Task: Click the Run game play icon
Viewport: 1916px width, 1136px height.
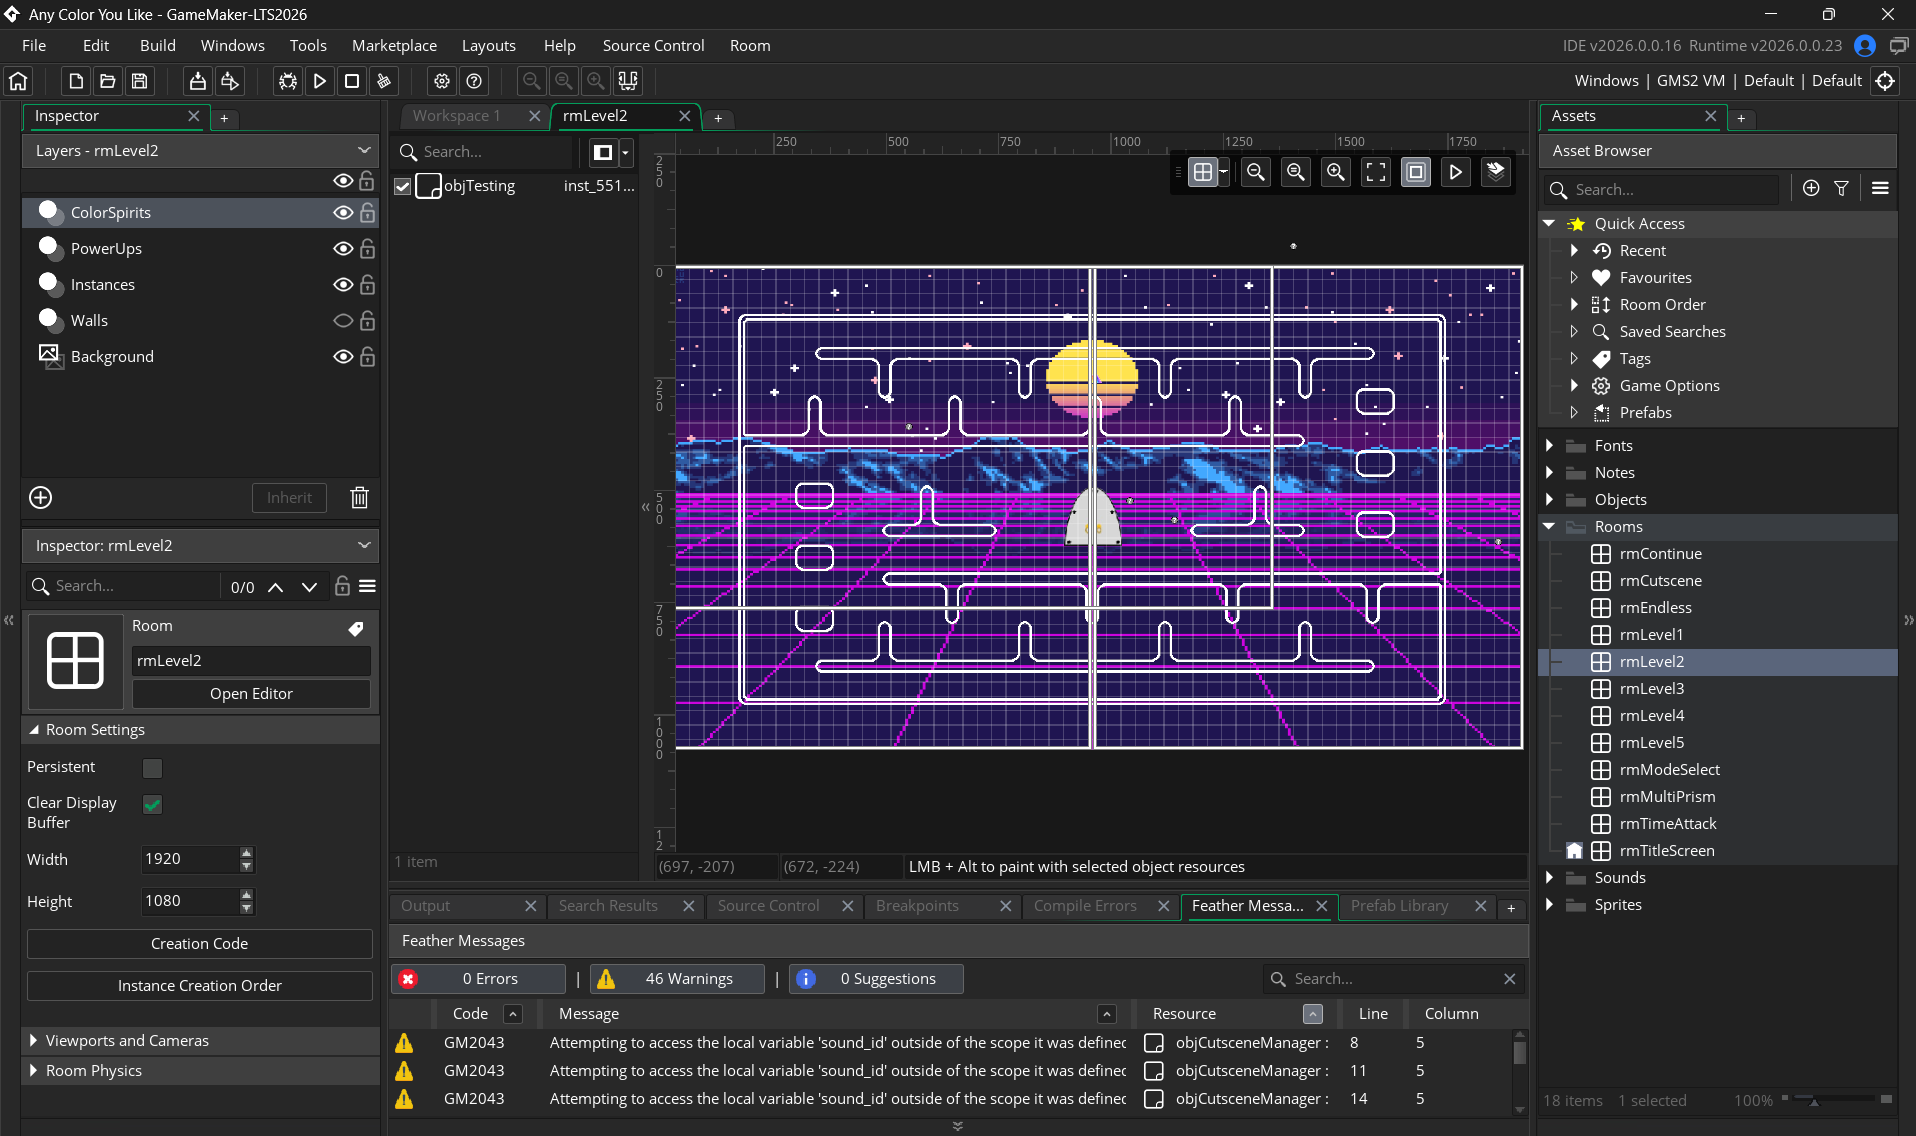Action: pyautogui.click(x=320, y=81)
